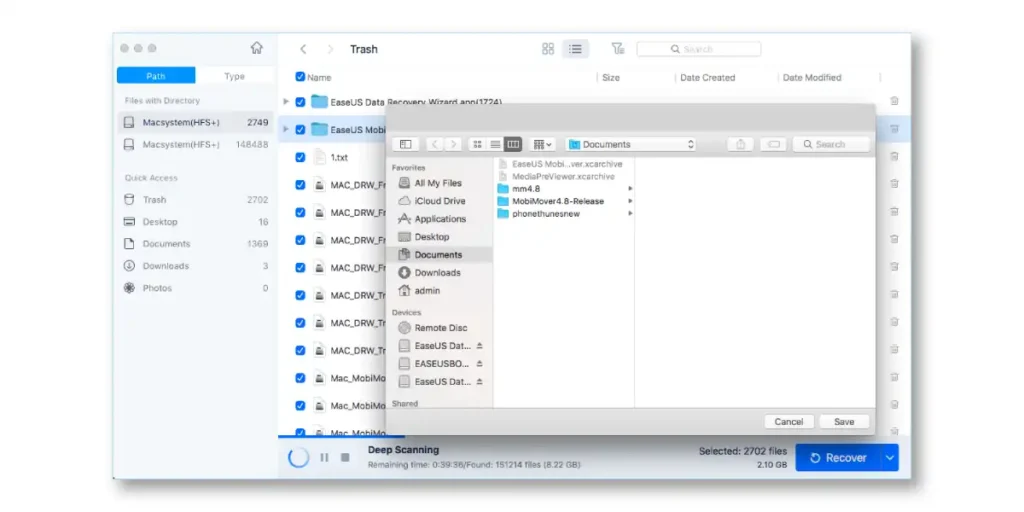Select Downloads in dialog Favorites

click(440, 273)
